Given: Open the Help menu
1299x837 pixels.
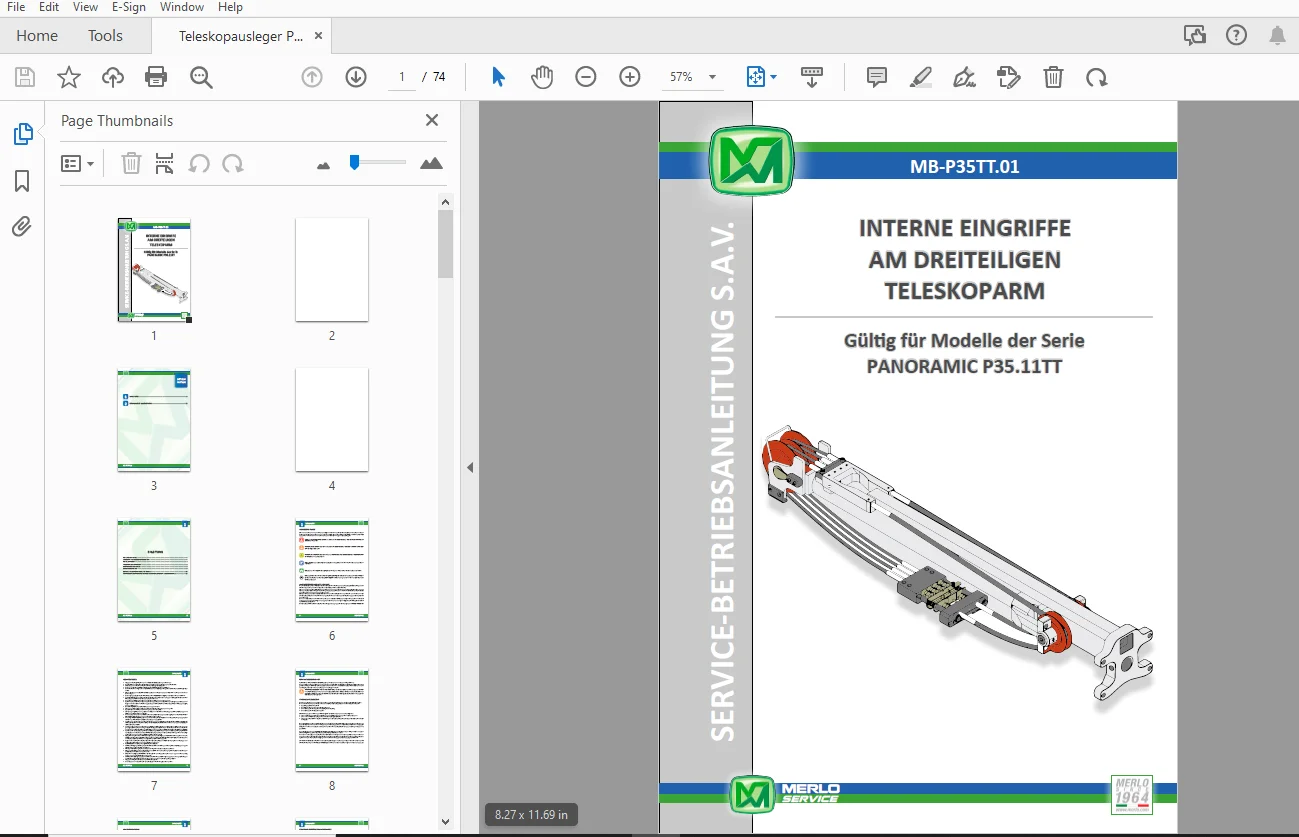Looking at the screenshot, I should pyautogui.click(x=230, y=7).
